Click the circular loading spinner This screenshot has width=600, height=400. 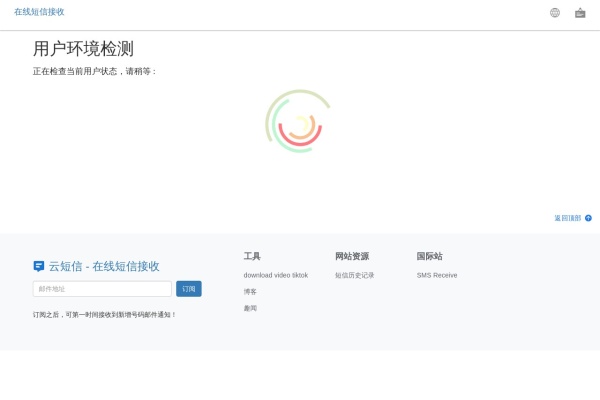tap(299, 123)
